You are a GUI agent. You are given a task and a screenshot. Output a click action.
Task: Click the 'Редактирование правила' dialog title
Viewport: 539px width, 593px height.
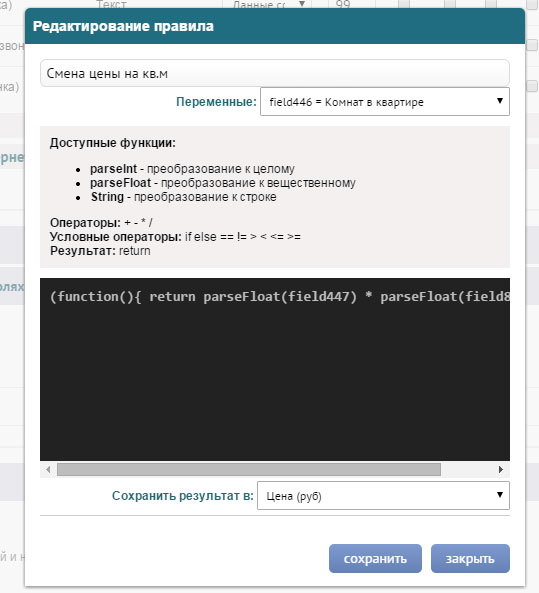123,26
